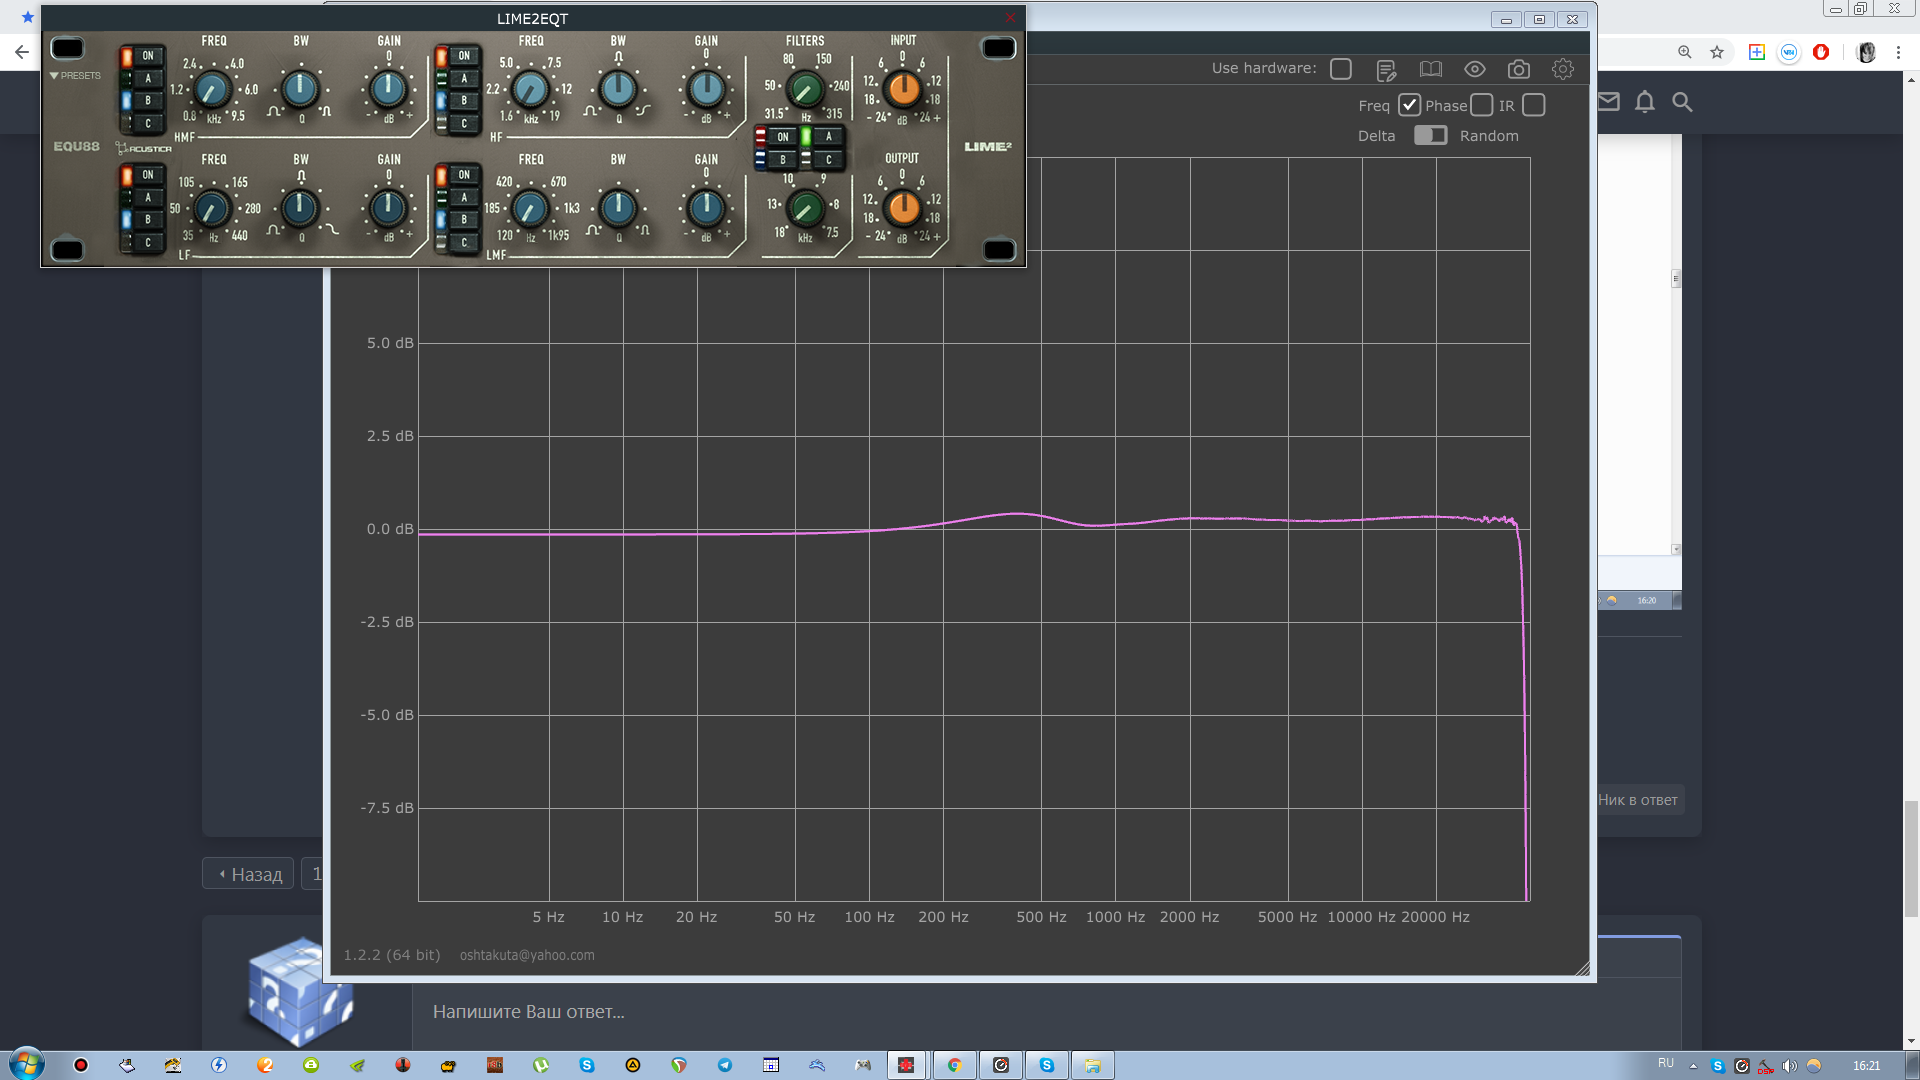
Task: Open Chrome three-dot menu
Action: pos(1898,52)
